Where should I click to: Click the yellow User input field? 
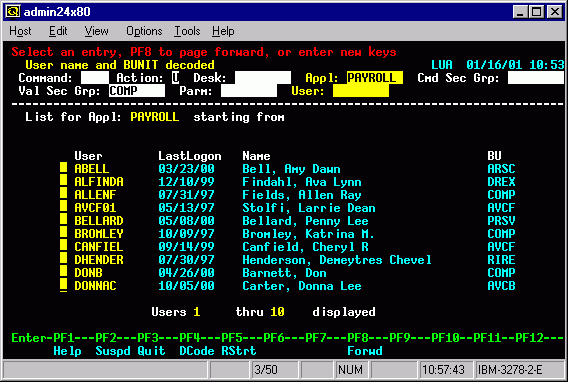tap(361, 91)
